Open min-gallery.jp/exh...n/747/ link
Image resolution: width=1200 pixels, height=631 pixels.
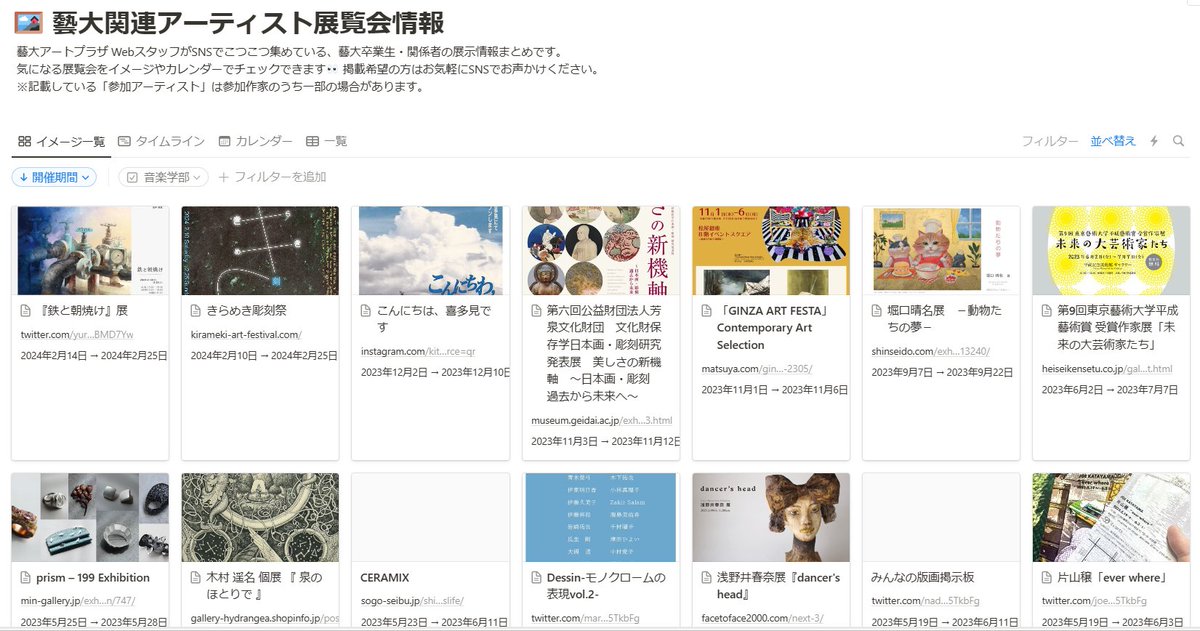(78, 601)
